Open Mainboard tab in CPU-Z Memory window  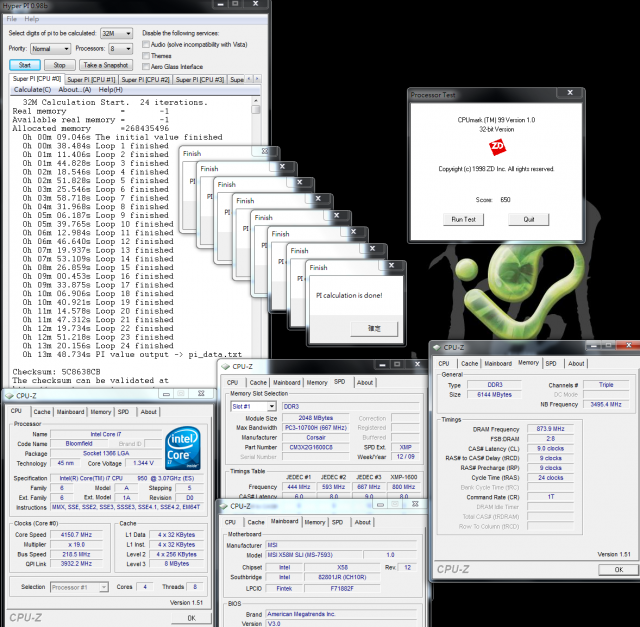coord(498,363)
